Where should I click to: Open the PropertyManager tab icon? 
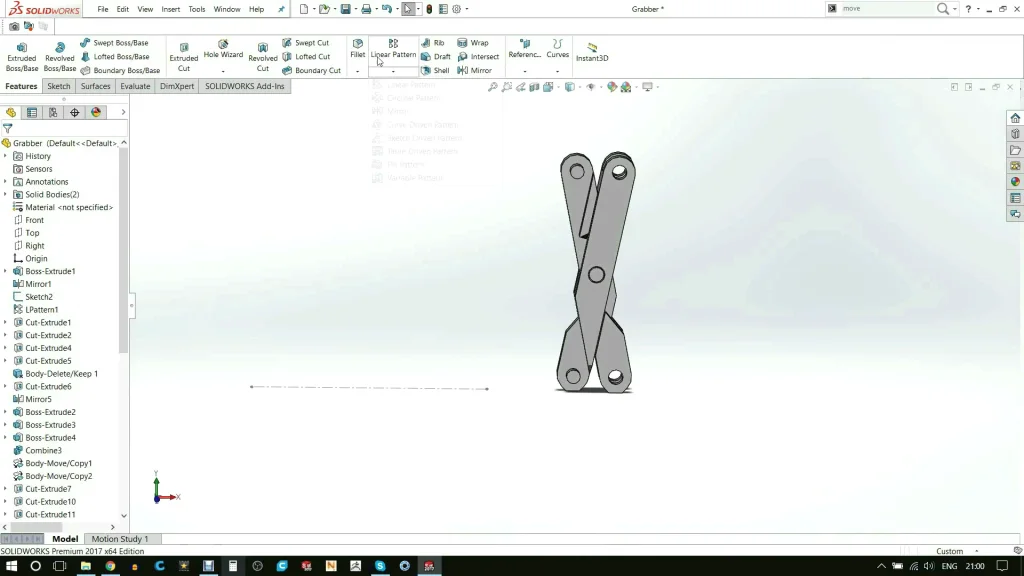32,112
